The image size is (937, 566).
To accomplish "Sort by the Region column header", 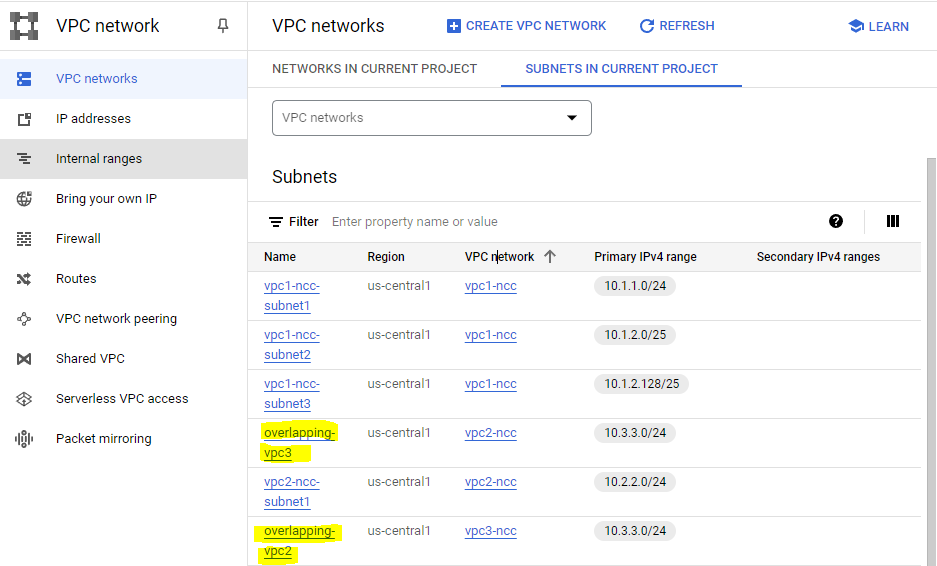I will [386, 257].
